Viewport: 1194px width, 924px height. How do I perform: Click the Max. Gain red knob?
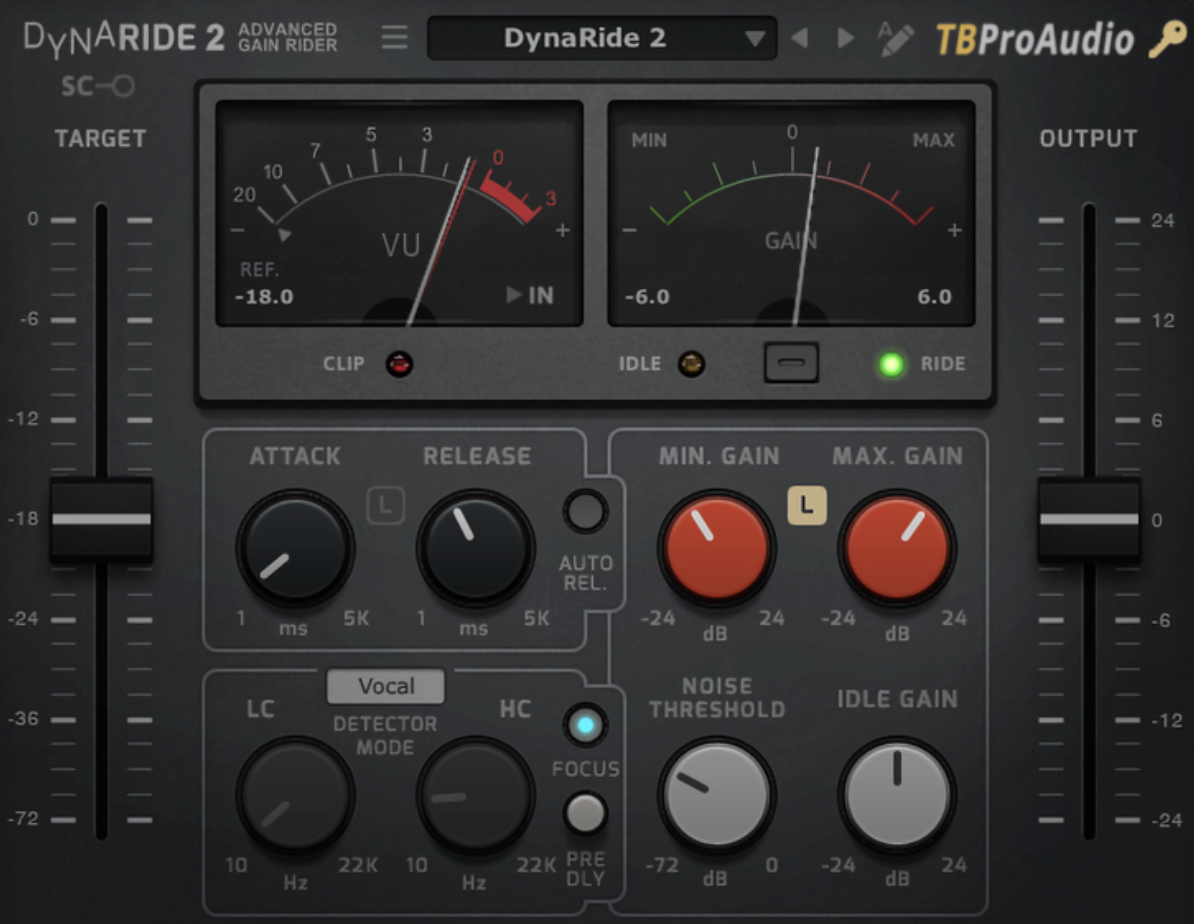click(897, 548)
